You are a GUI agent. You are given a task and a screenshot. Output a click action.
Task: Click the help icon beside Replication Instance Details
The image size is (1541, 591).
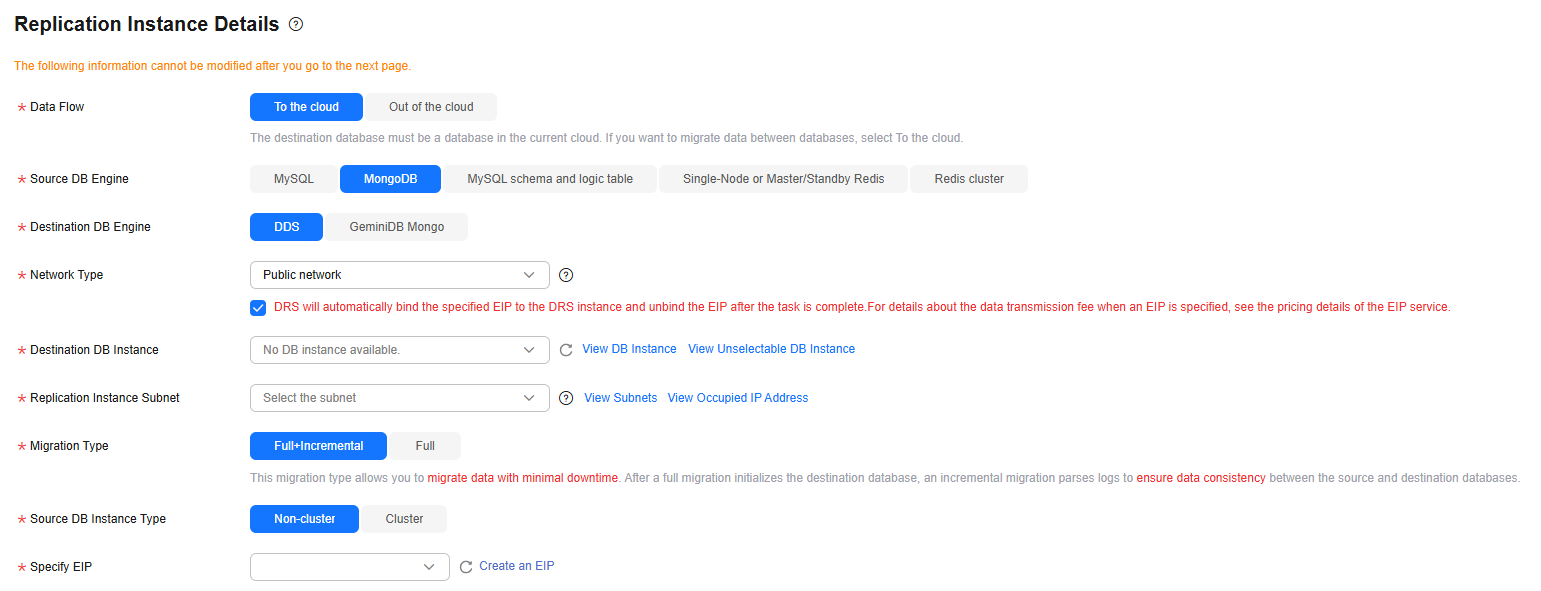pos(295,24)
